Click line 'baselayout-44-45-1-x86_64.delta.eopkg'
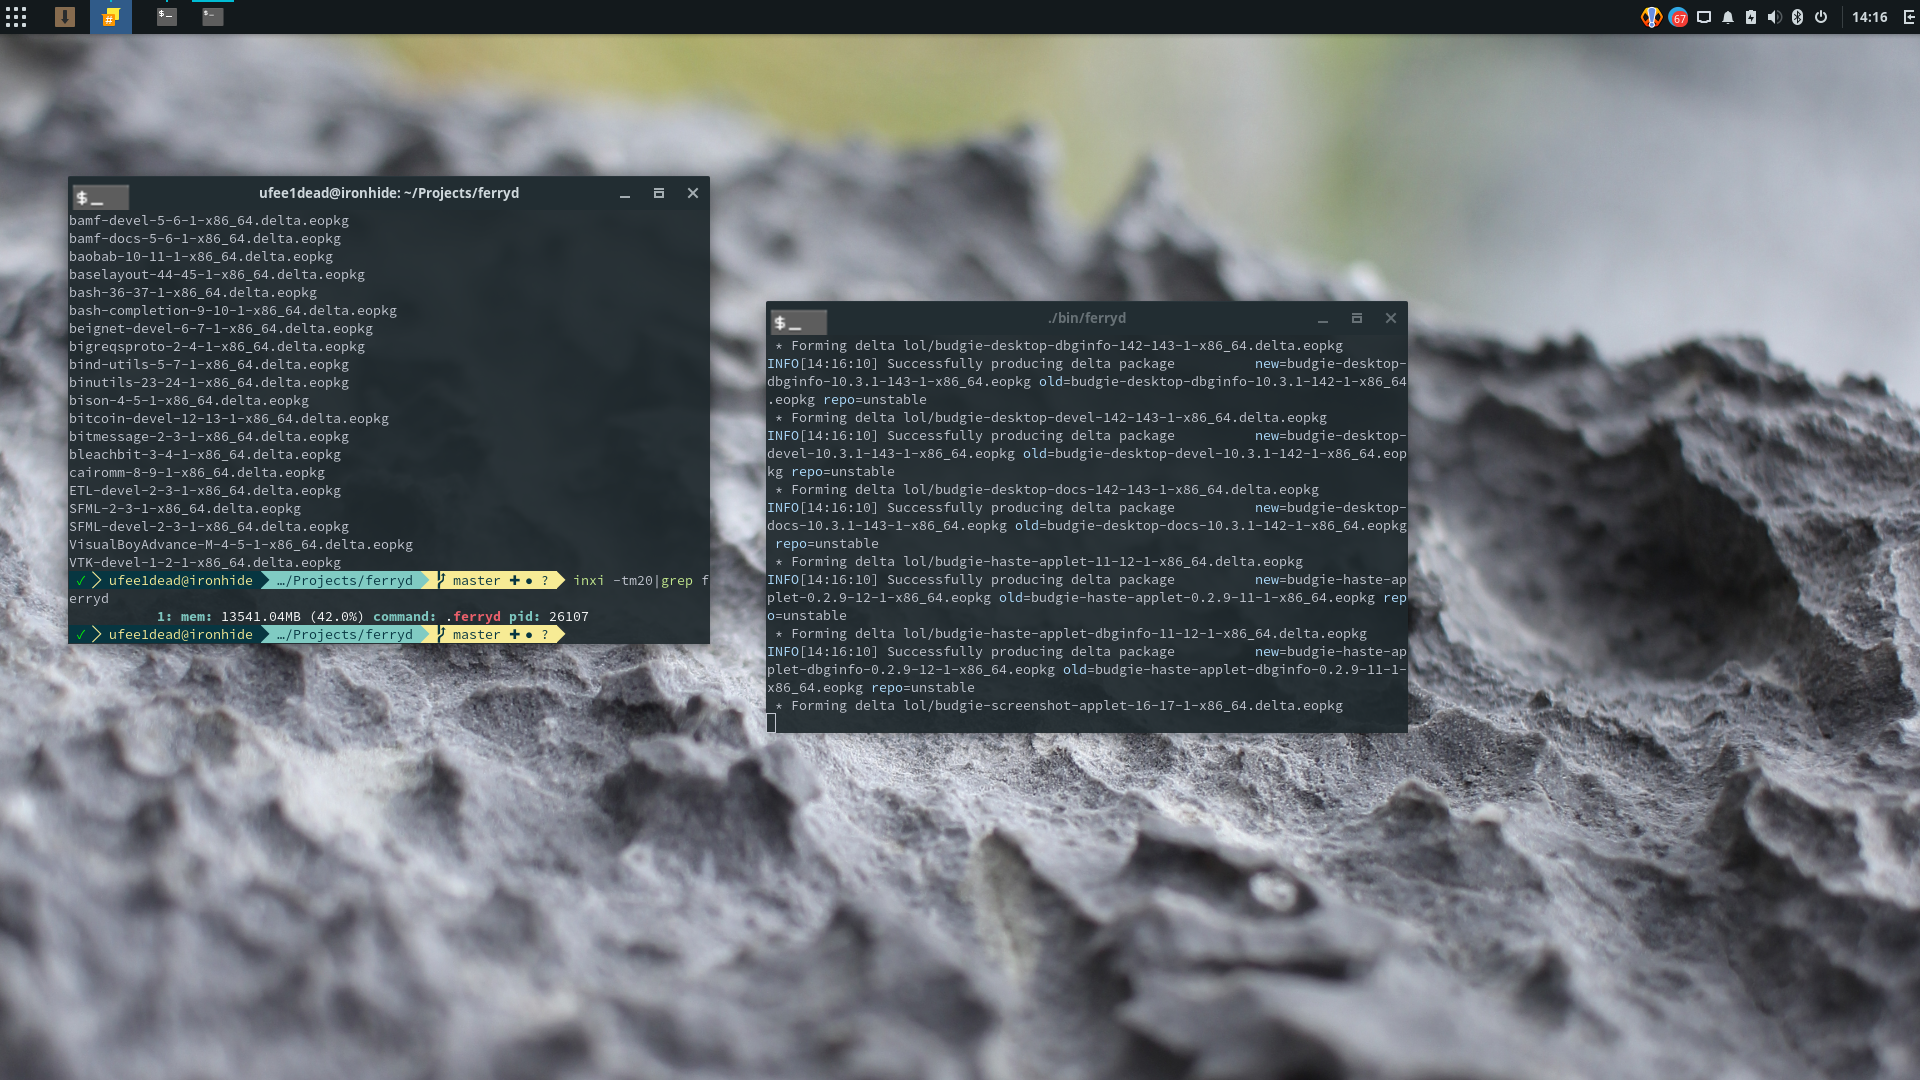Viewport: 1920px width, 1080px height. tap(217, 275)
